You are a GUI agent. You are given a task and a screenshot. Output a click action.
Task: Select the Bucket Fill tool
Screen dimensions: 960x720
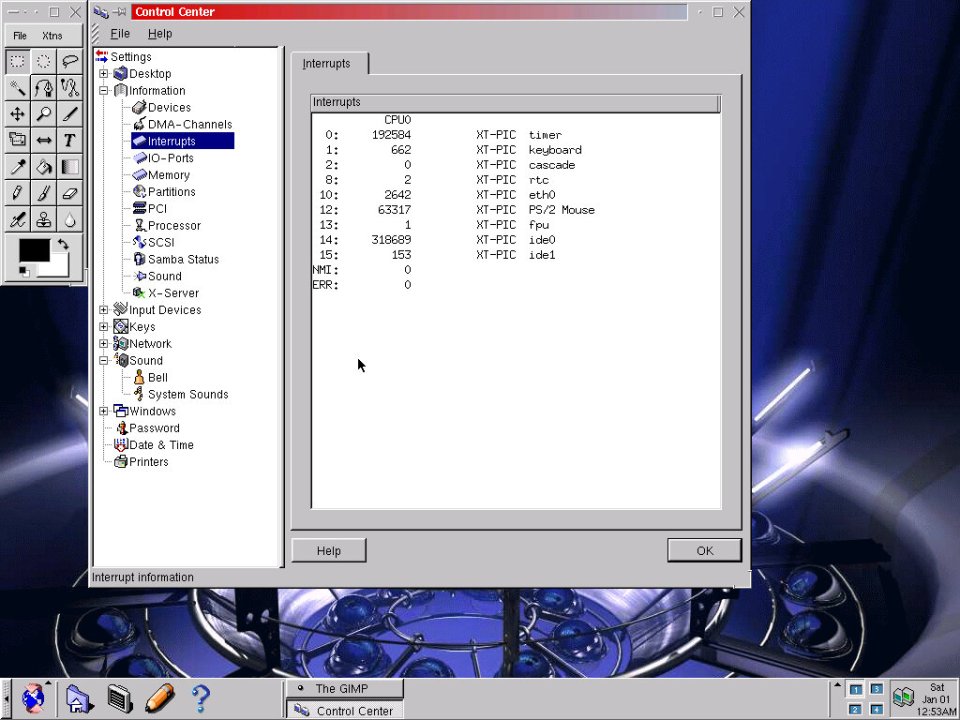tap(43, 167)
